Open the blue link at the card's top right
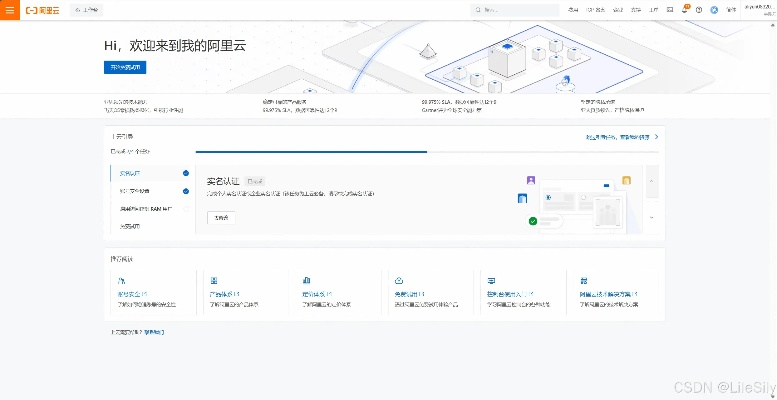The height and width of the screenshot is (400, 777). (x=618, y=136)
